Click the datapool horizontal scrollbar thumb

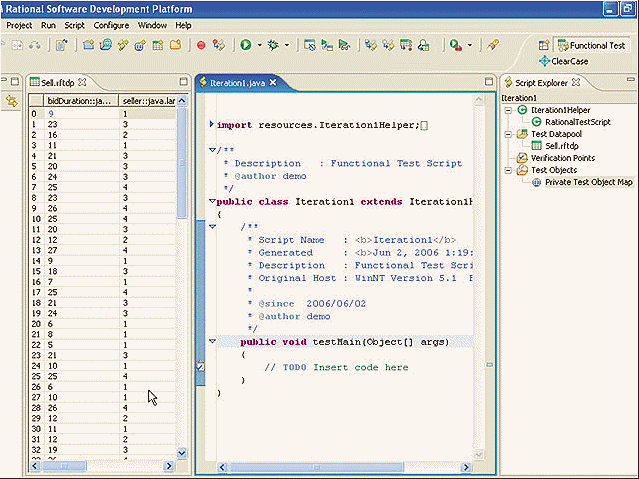pos(64,466)
